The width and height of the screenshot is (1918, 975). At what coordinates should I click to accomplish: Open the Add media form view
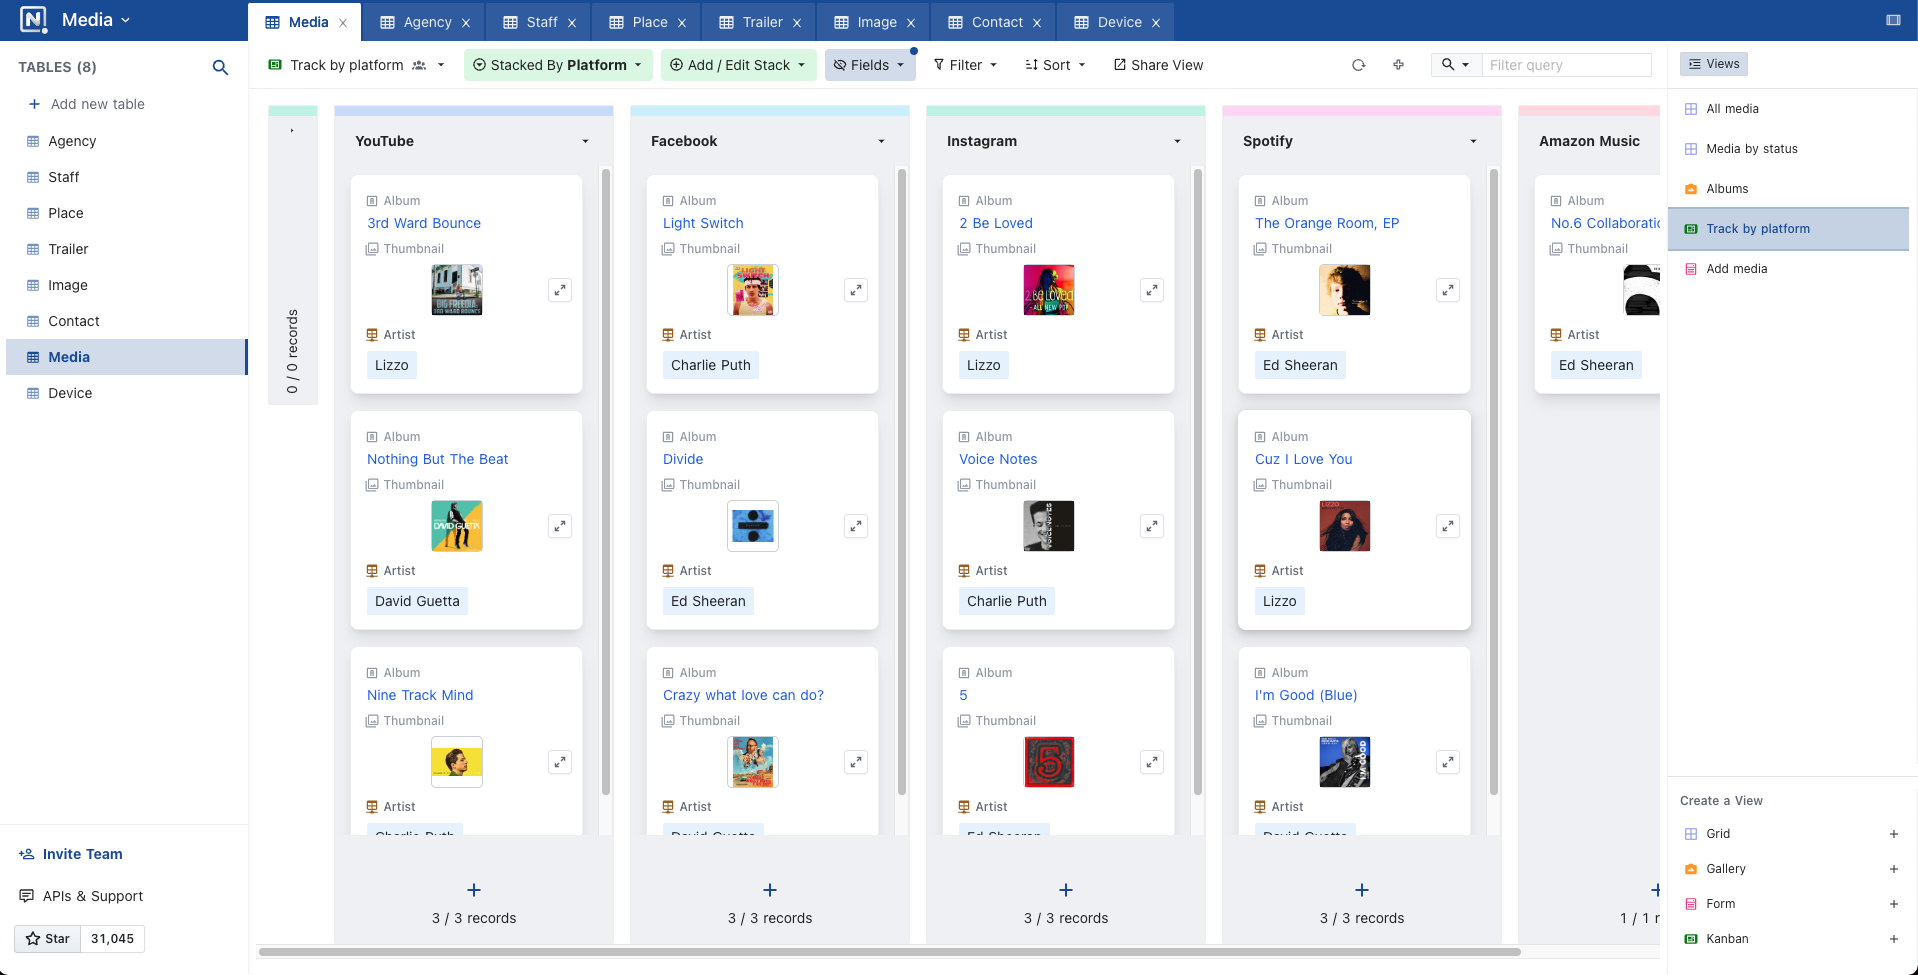1788,269
